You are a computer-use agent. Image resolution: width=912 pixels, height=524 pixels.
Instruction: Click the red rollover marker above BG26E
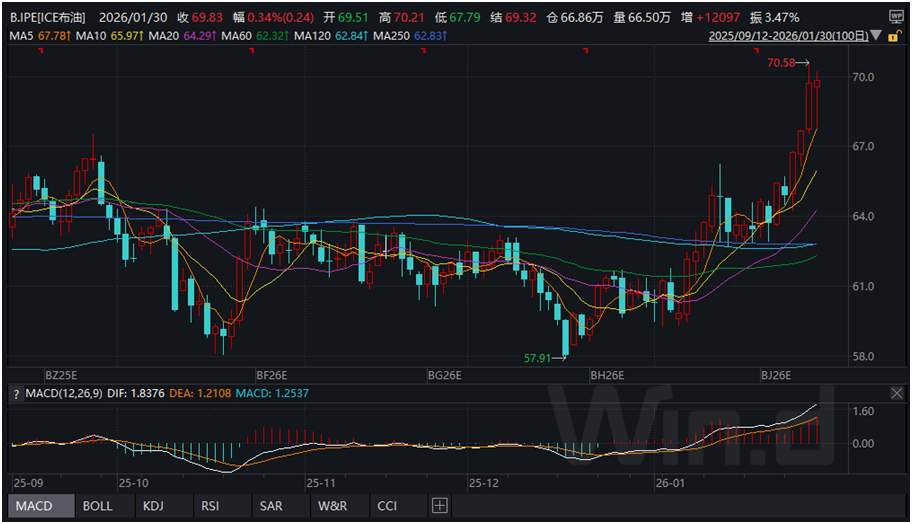[423, 52]
